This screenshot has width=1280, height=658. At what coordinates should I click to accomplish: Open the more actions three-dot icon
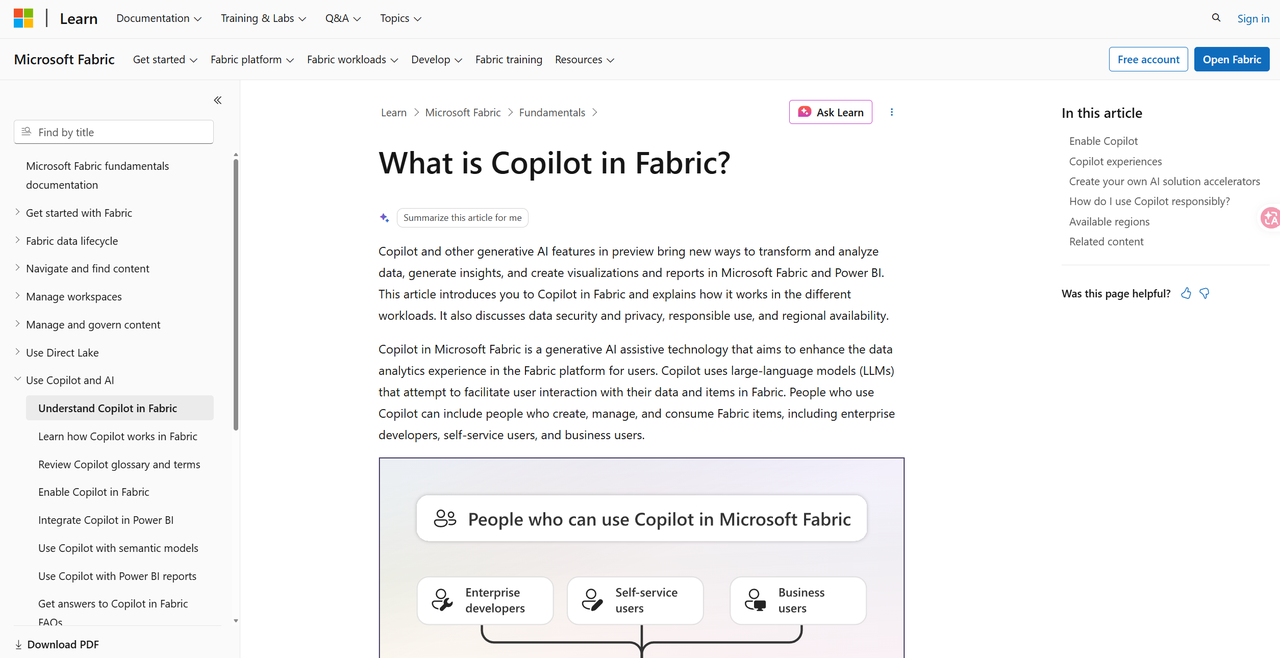(891, 112)
